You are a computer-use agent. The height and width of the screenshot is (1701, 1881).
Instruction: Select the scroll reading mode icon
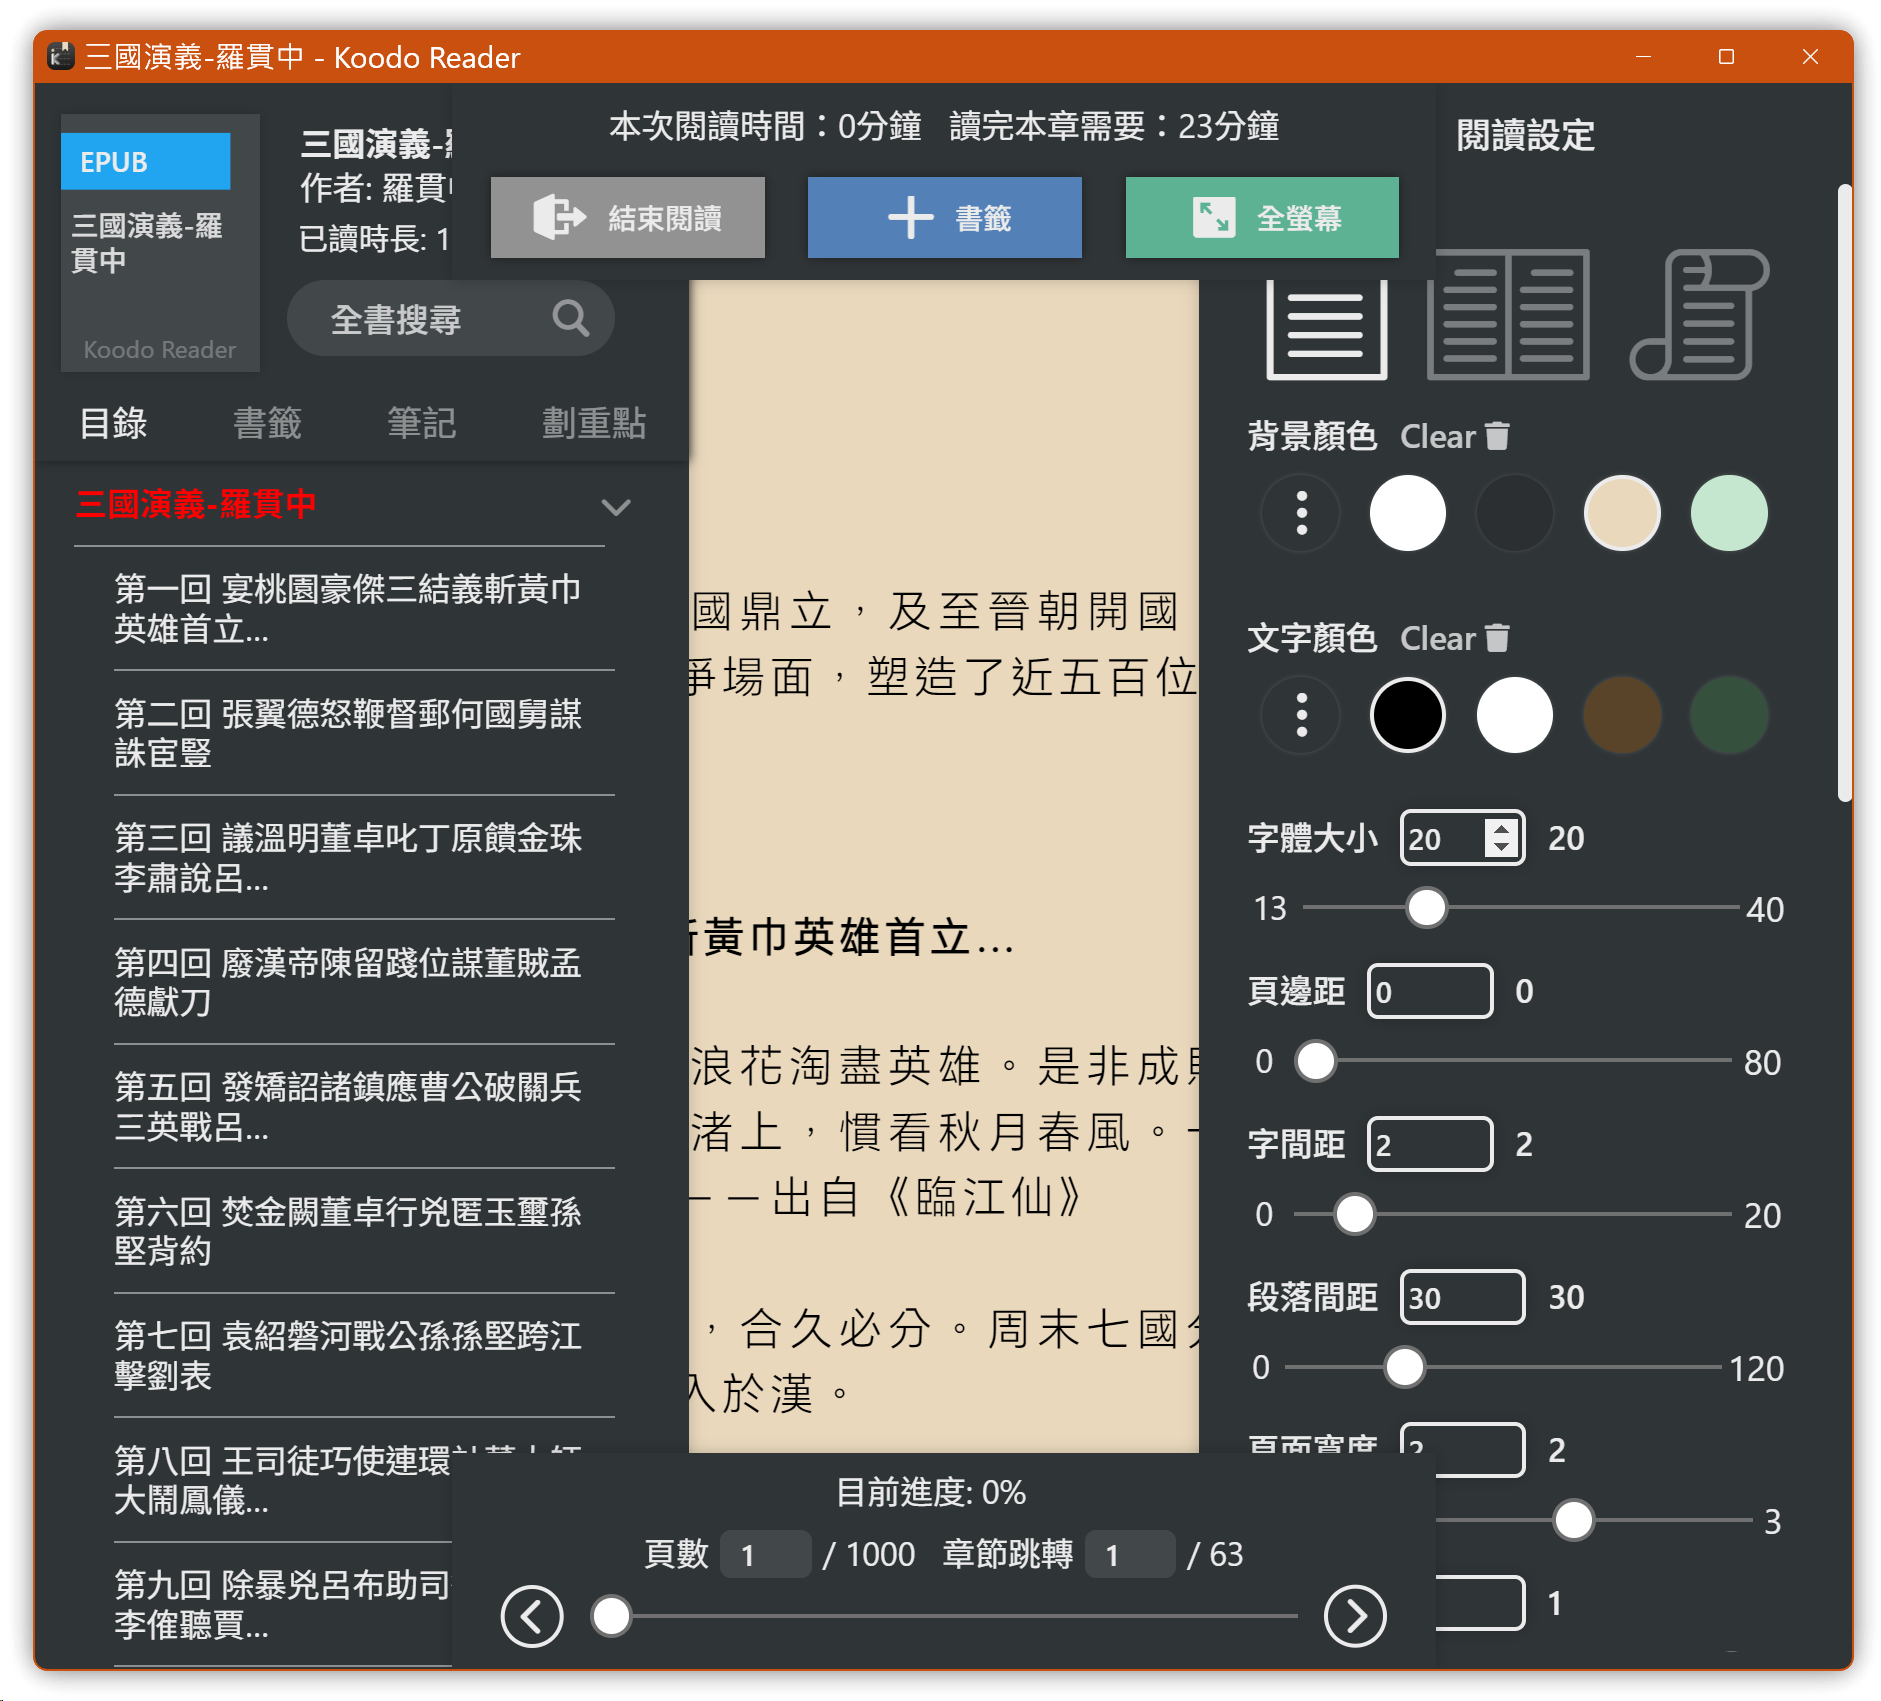pos(1699,314)
